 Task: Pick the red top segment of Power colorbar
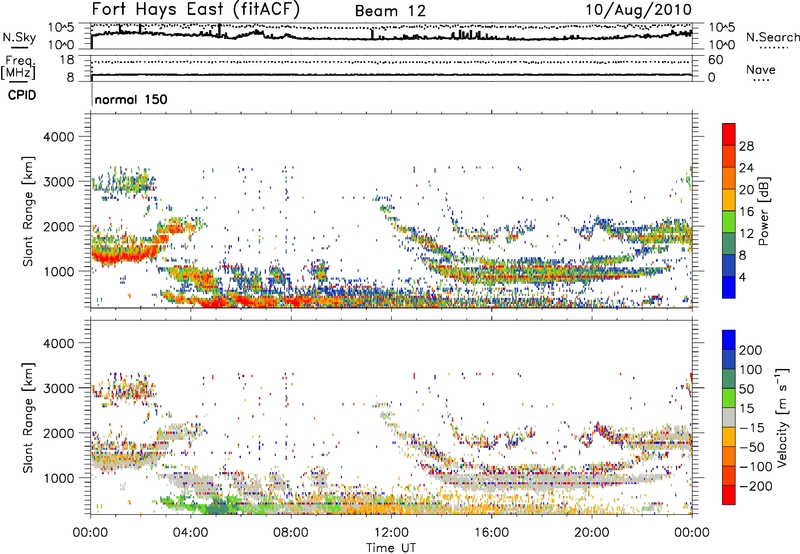coord(729,134)
